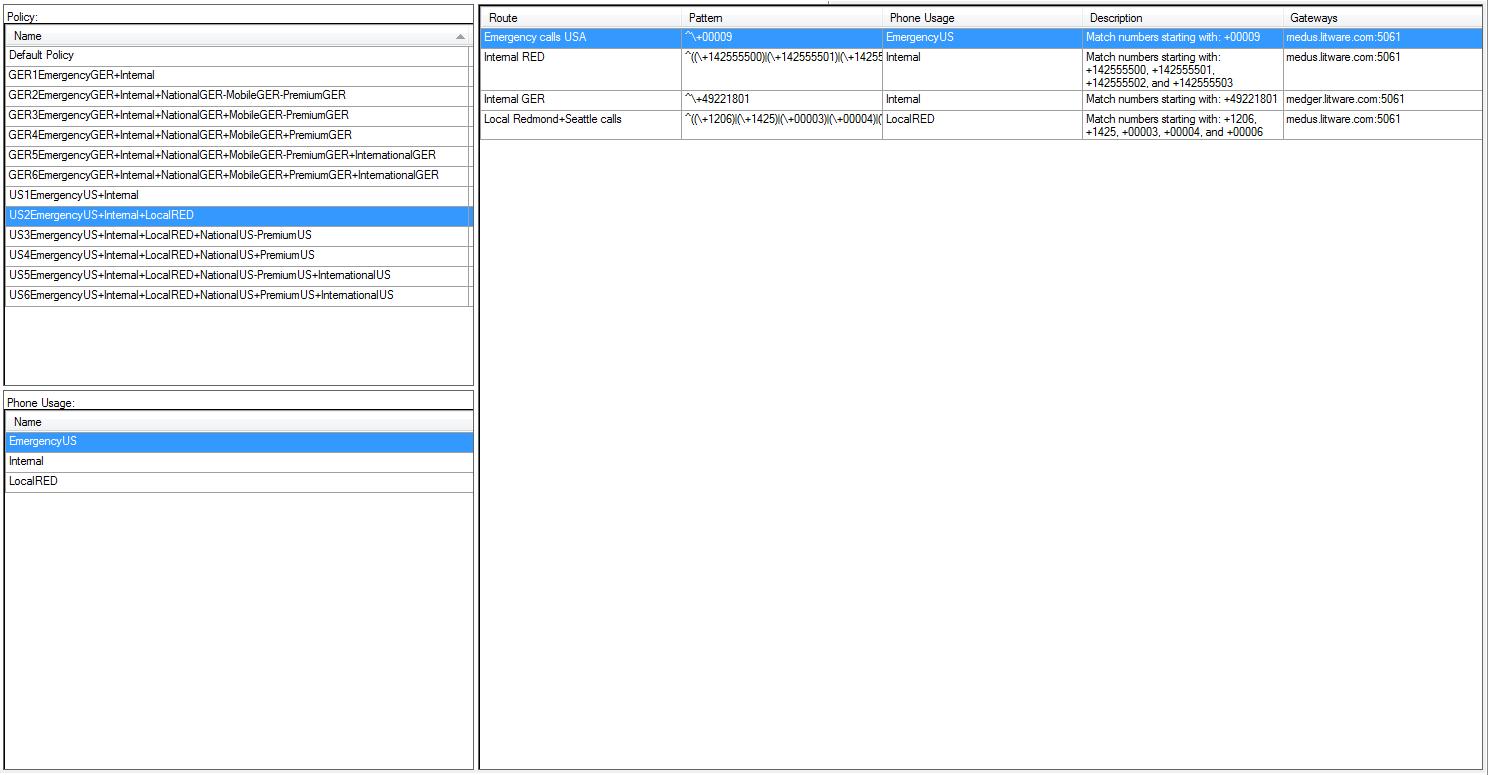Select LocalRED in Phone Usage list
This screenshot has height=775, width=1490.
tap(239, 482)
